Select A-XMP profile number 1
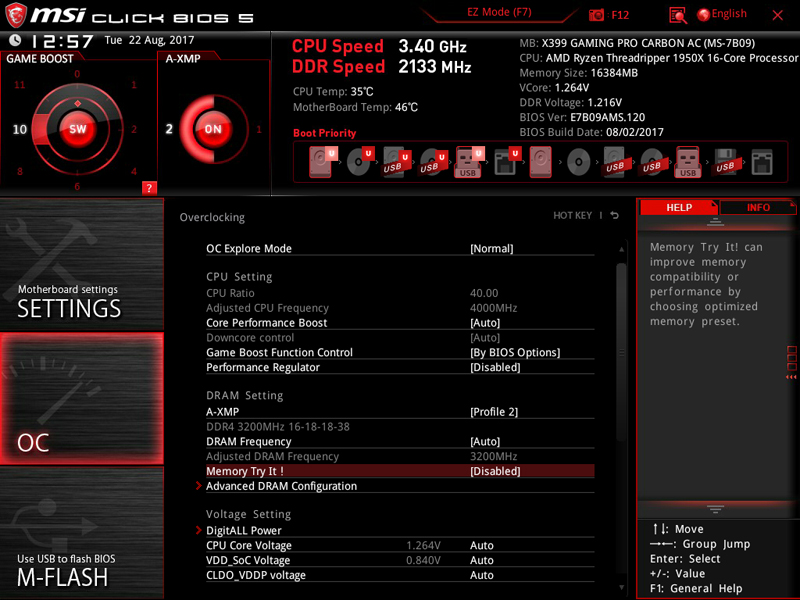 pyautogui.click(x=259, y=129)
